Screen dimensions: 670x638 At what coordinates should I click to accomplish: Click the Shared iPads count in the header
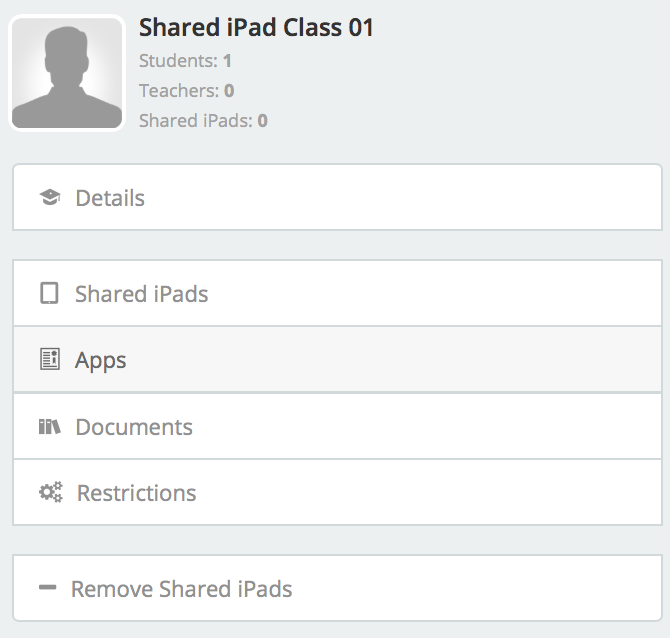pyautogui.click(x=203, y=121)
